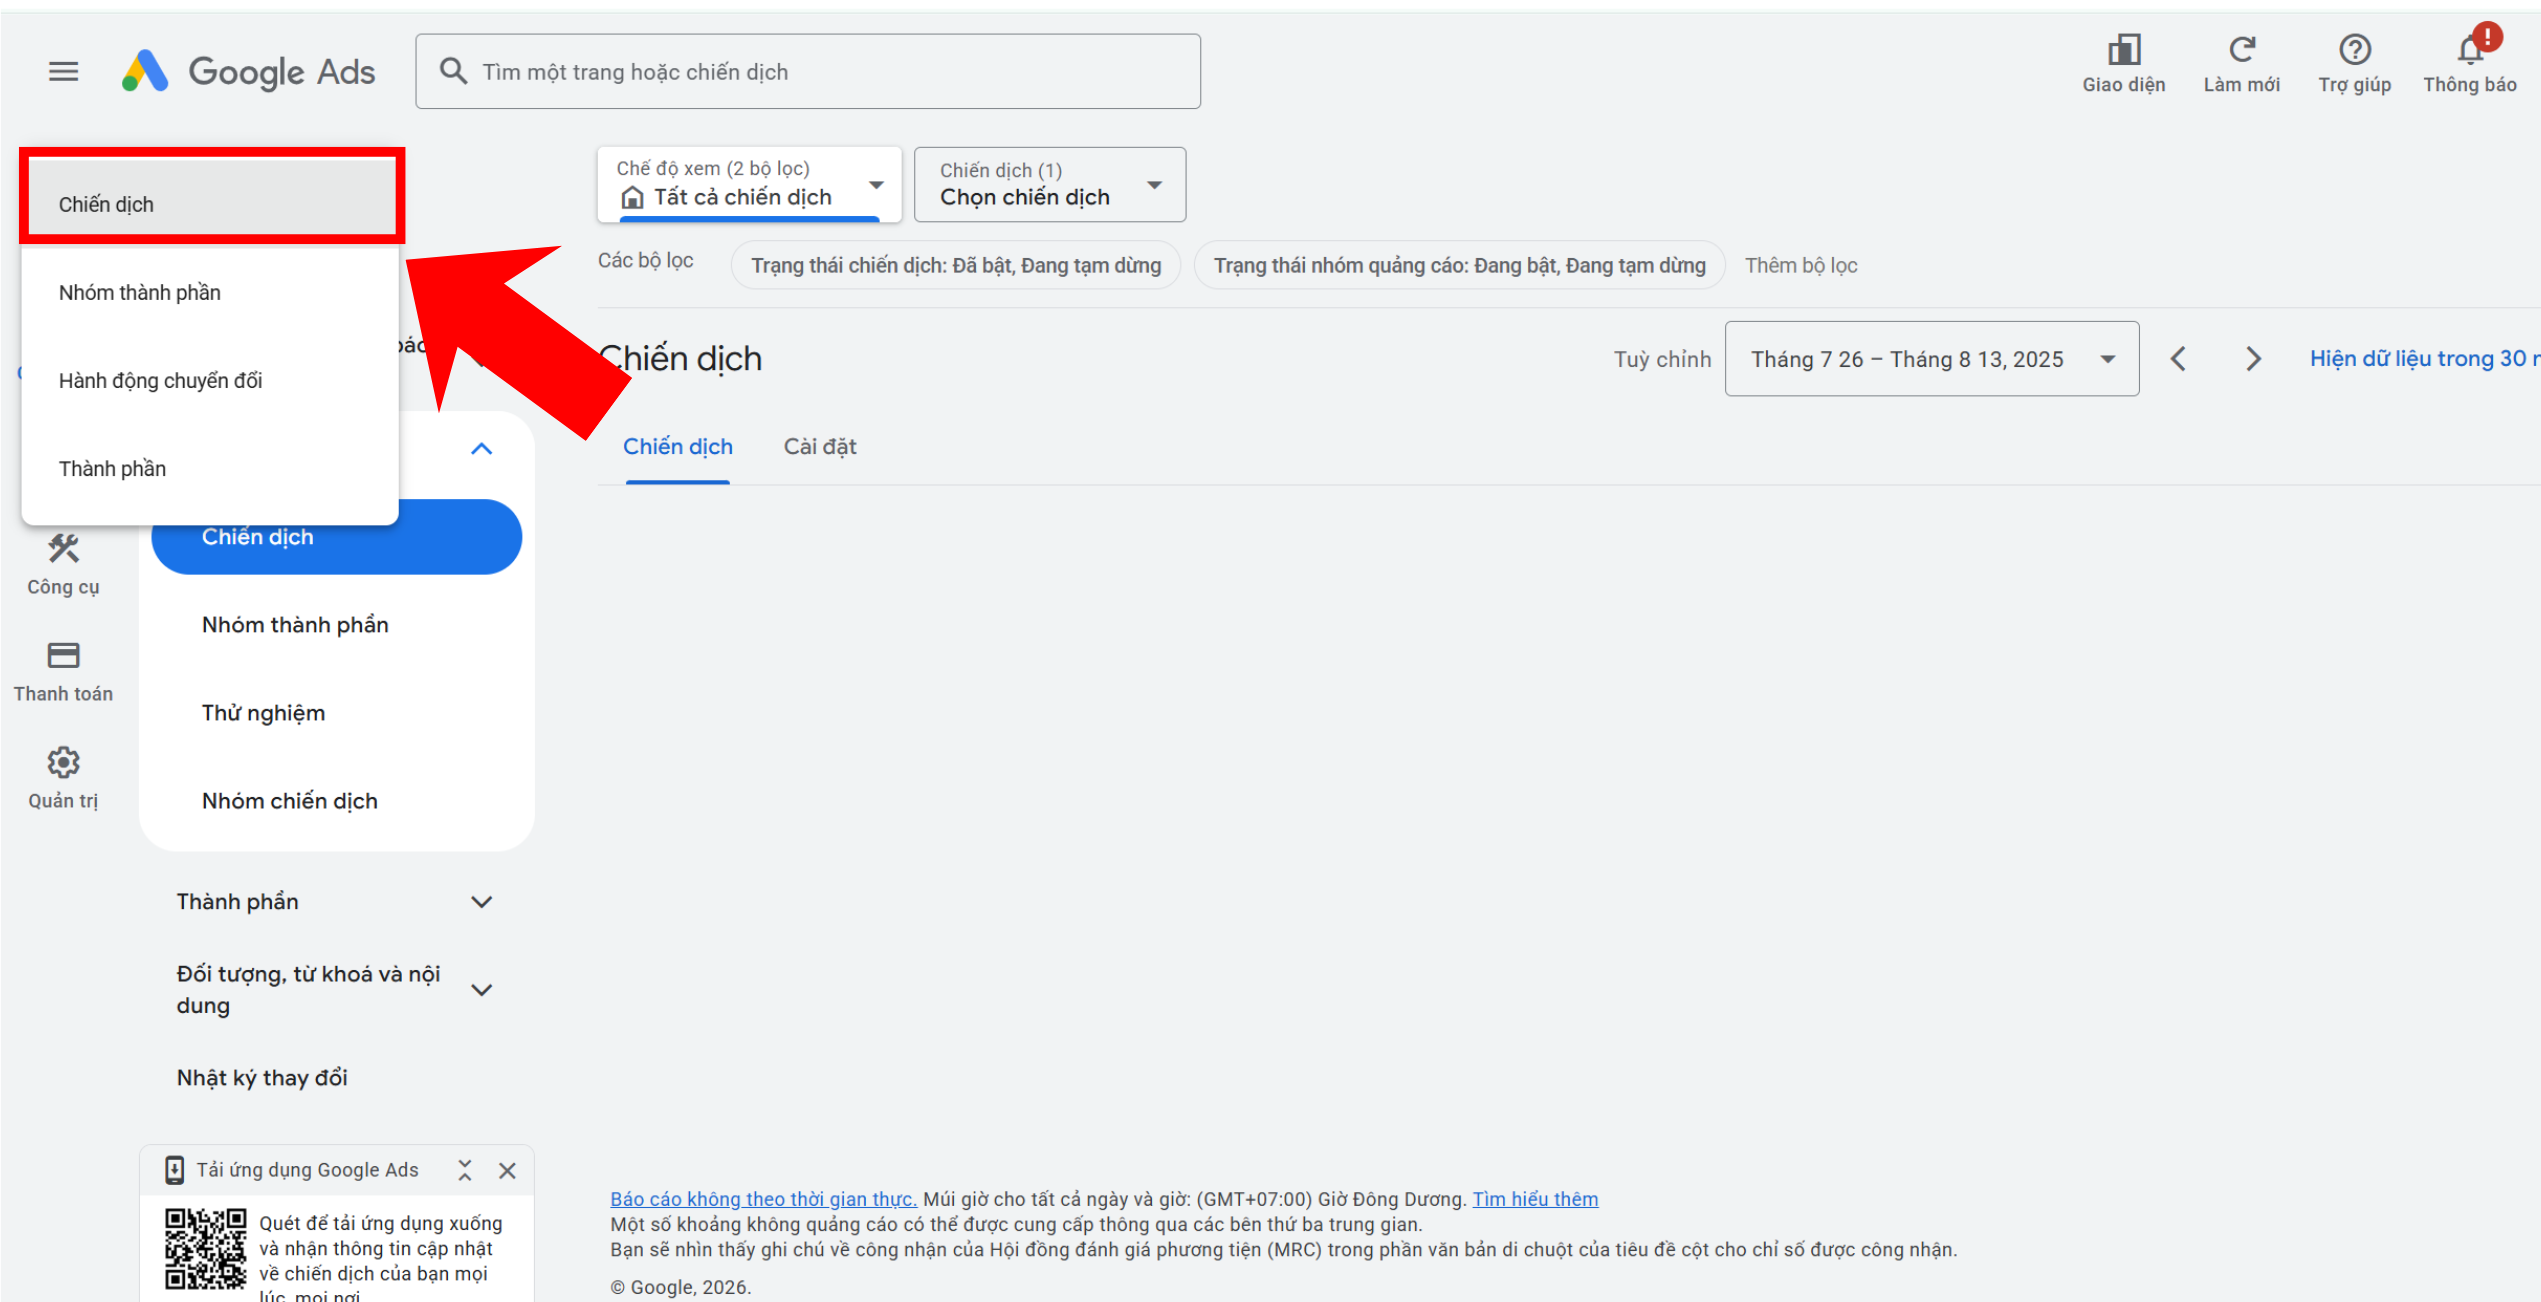This screenshot has width=2541, height=1302.
Task: Expand Đối tượng, từ khoá và nội dung
Action: tap(481, 990)
